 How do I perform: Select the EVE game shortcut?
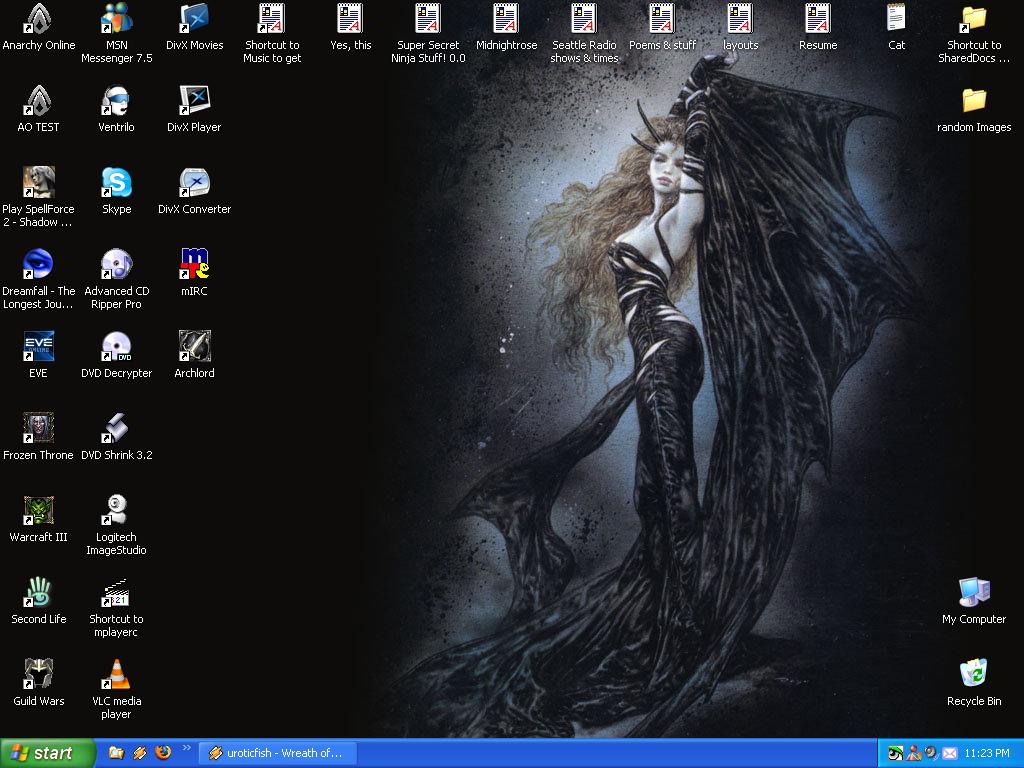tap(38, 347)
